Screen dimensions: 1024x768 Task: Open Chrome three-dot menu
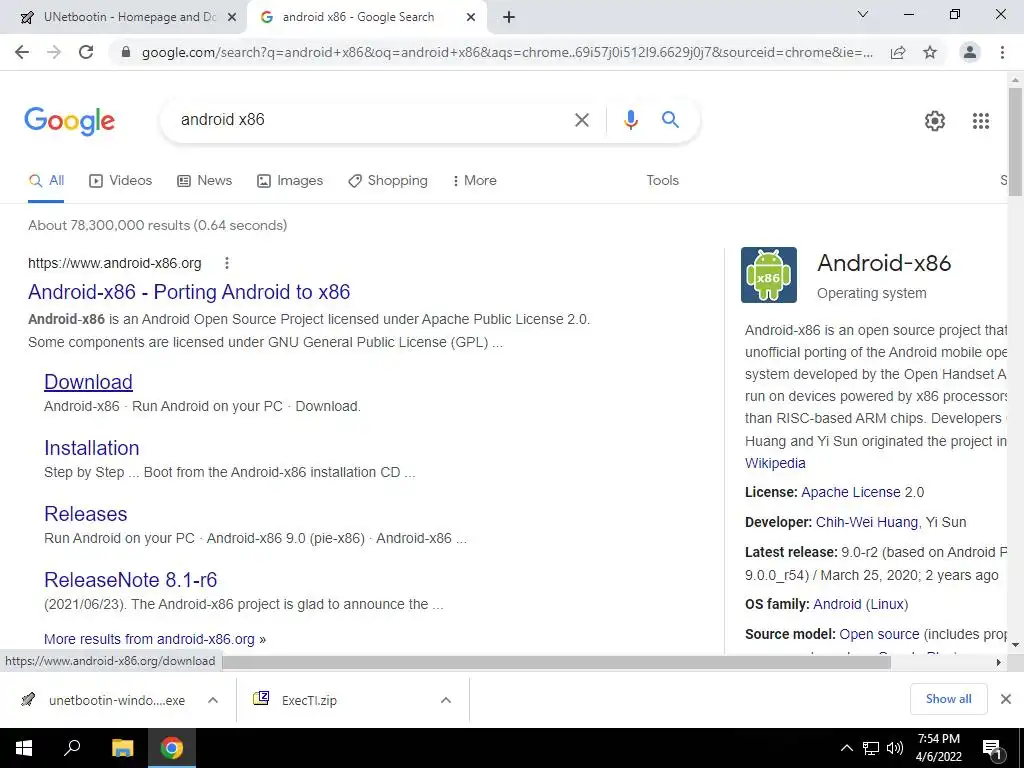point(1002,52)
